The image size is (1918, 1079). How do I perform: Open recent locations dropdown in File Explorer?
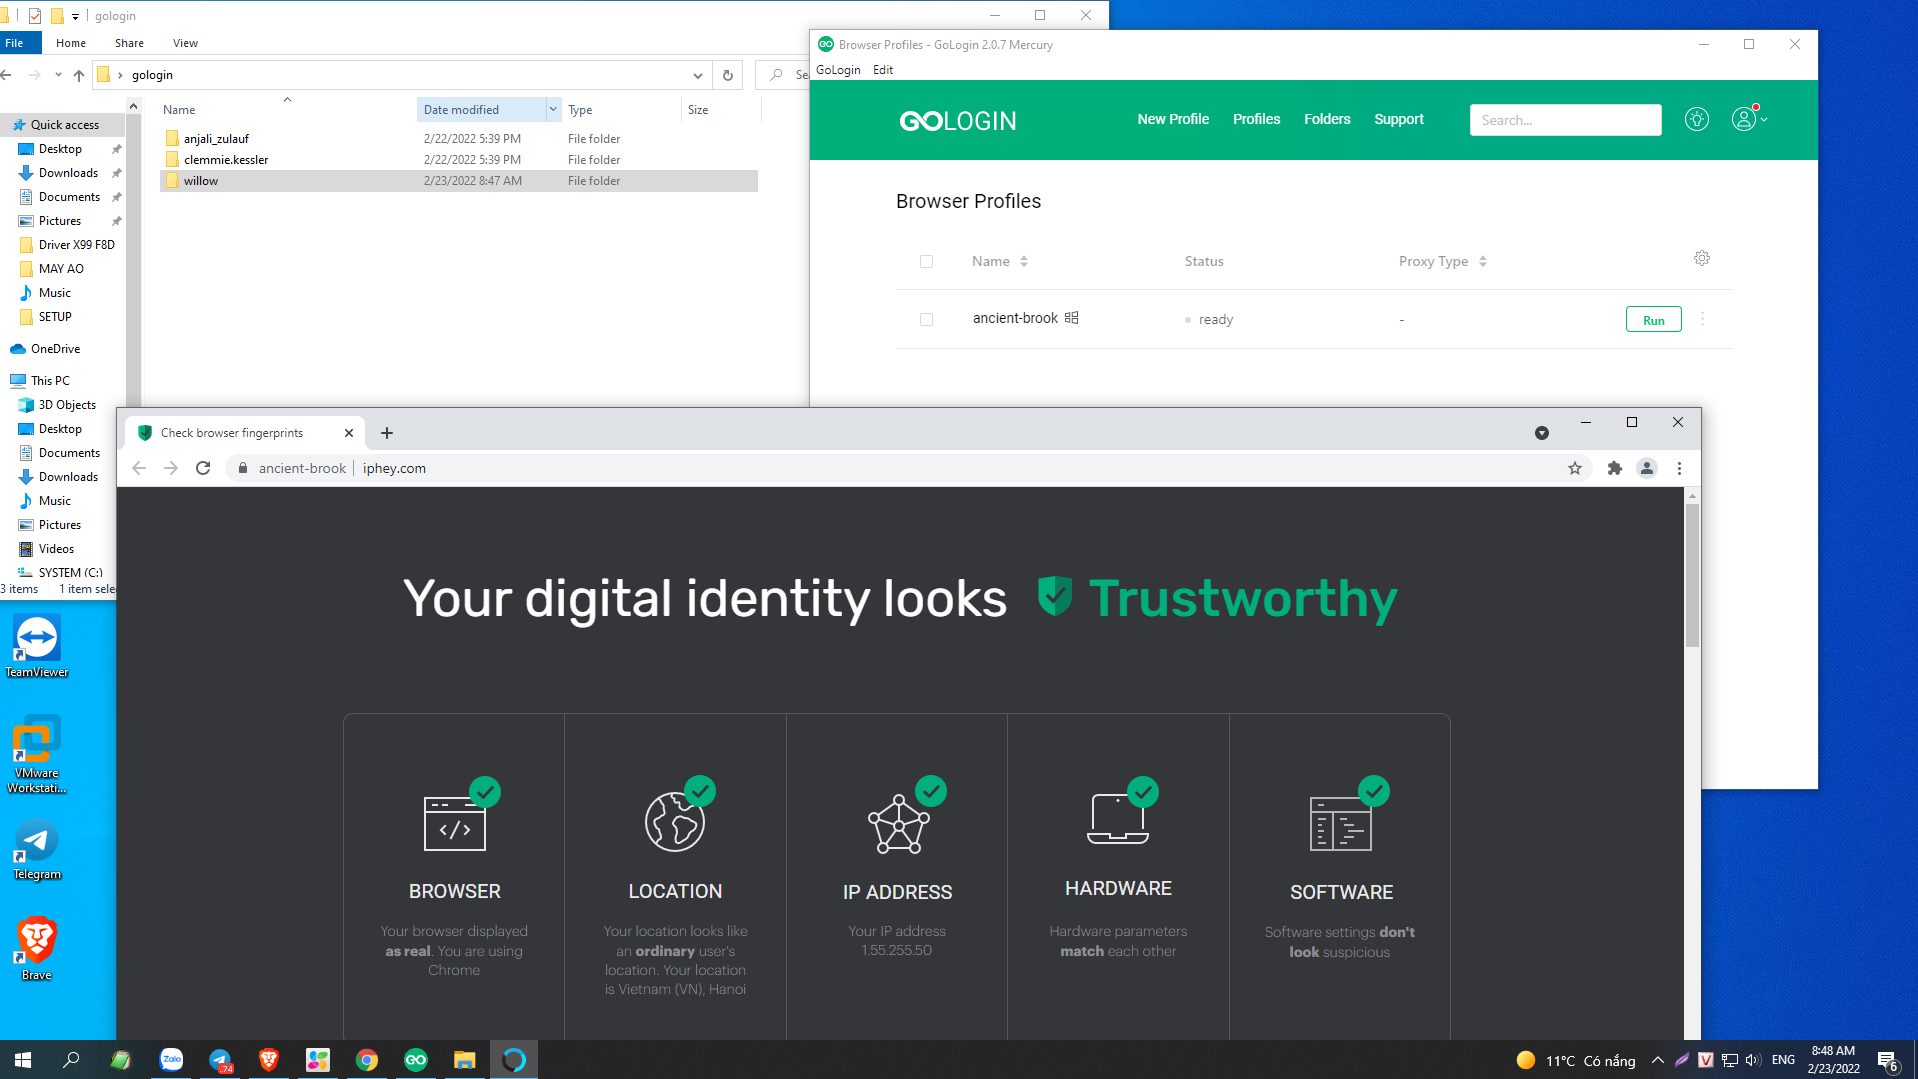tap(58, 75)
